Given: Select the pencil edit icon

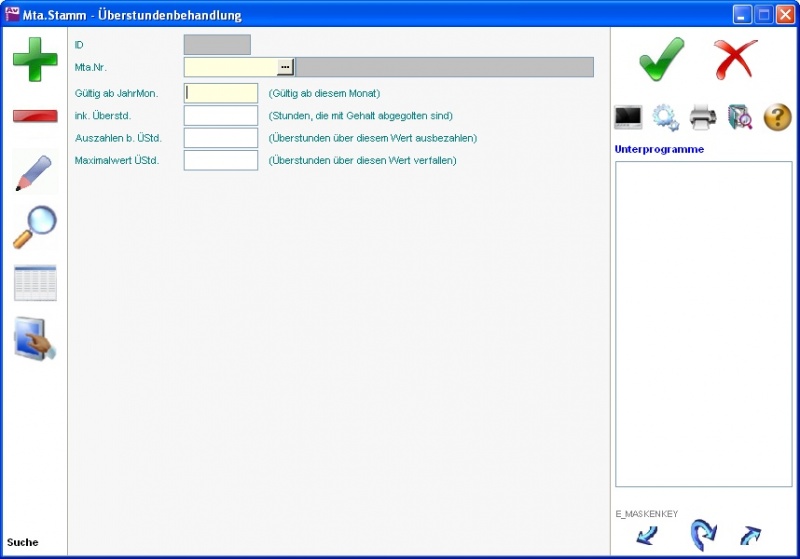Looking at the screenshot, I should coord(35,172).
